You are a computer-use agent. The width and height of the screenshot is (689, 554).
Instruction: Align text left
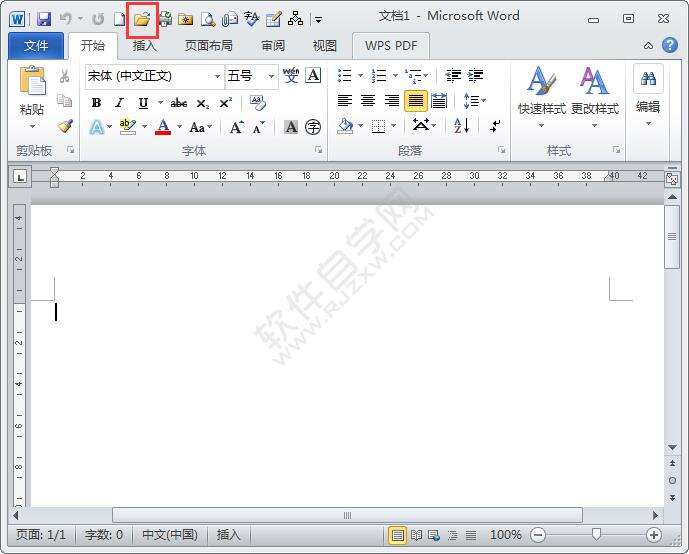point(344,101)
